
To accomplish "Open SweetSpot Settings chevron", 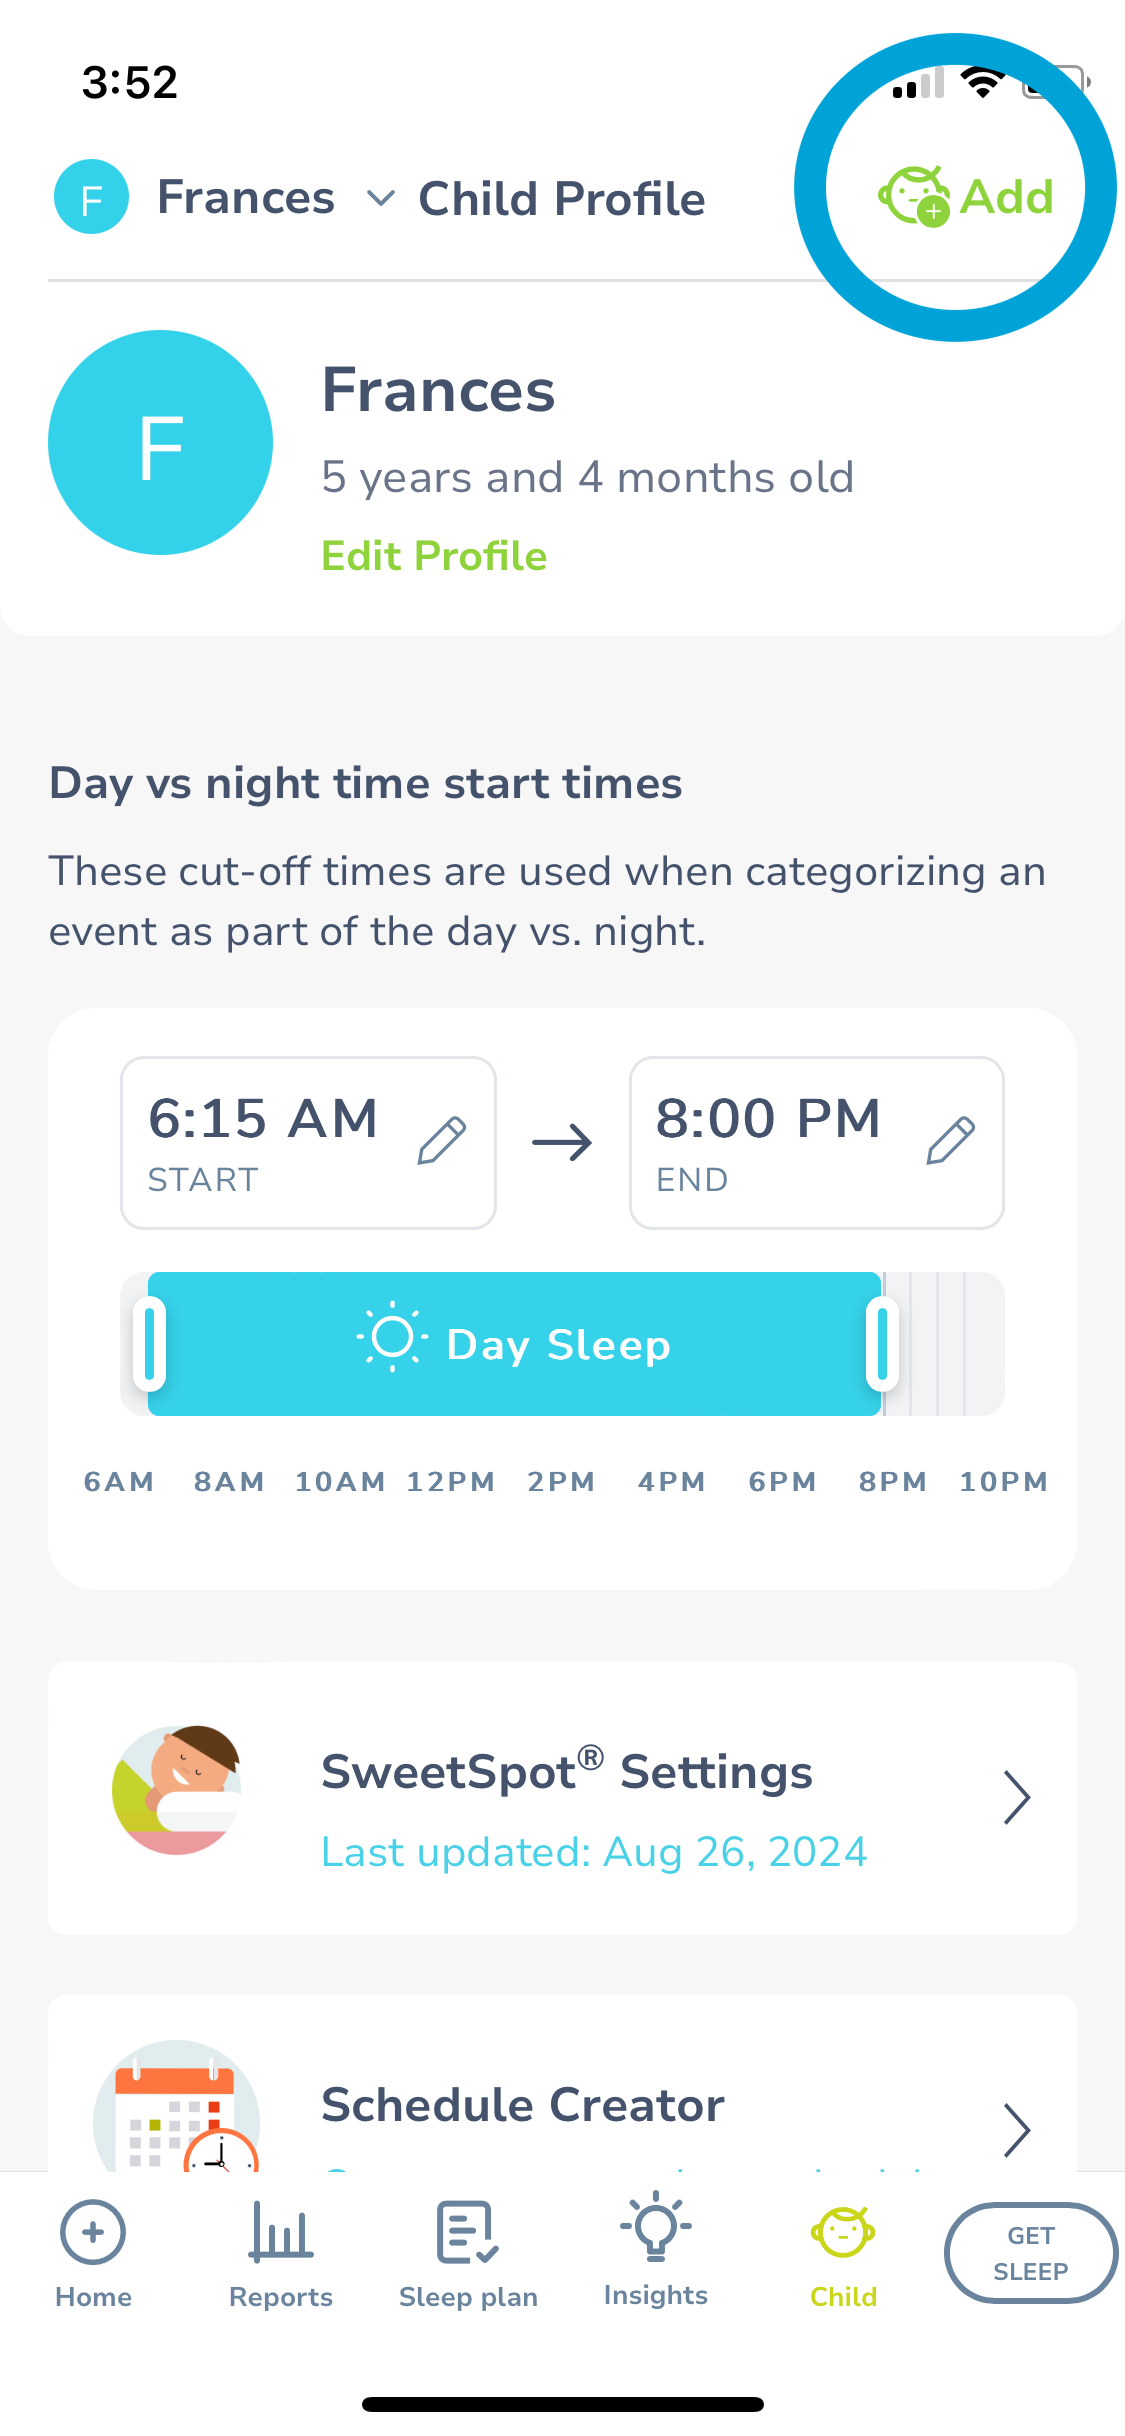I will tap(1017, 1798).
